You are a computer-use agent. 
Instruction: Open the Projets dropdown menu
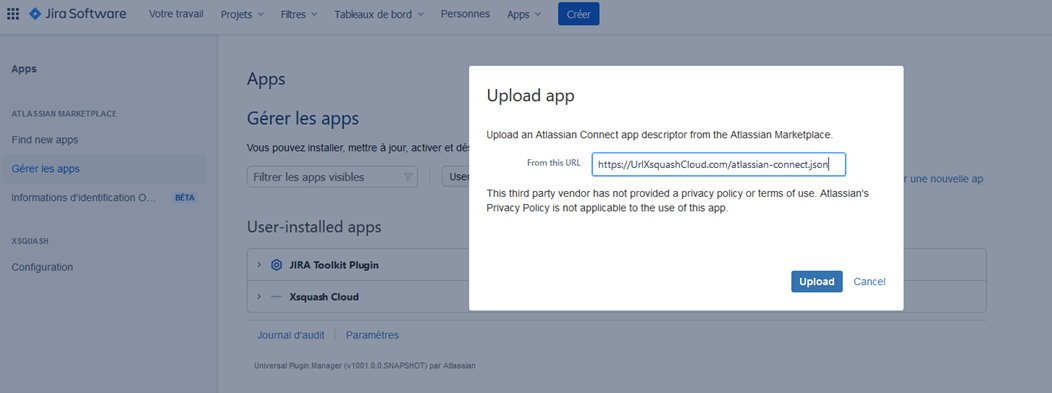tap(242, 14)
